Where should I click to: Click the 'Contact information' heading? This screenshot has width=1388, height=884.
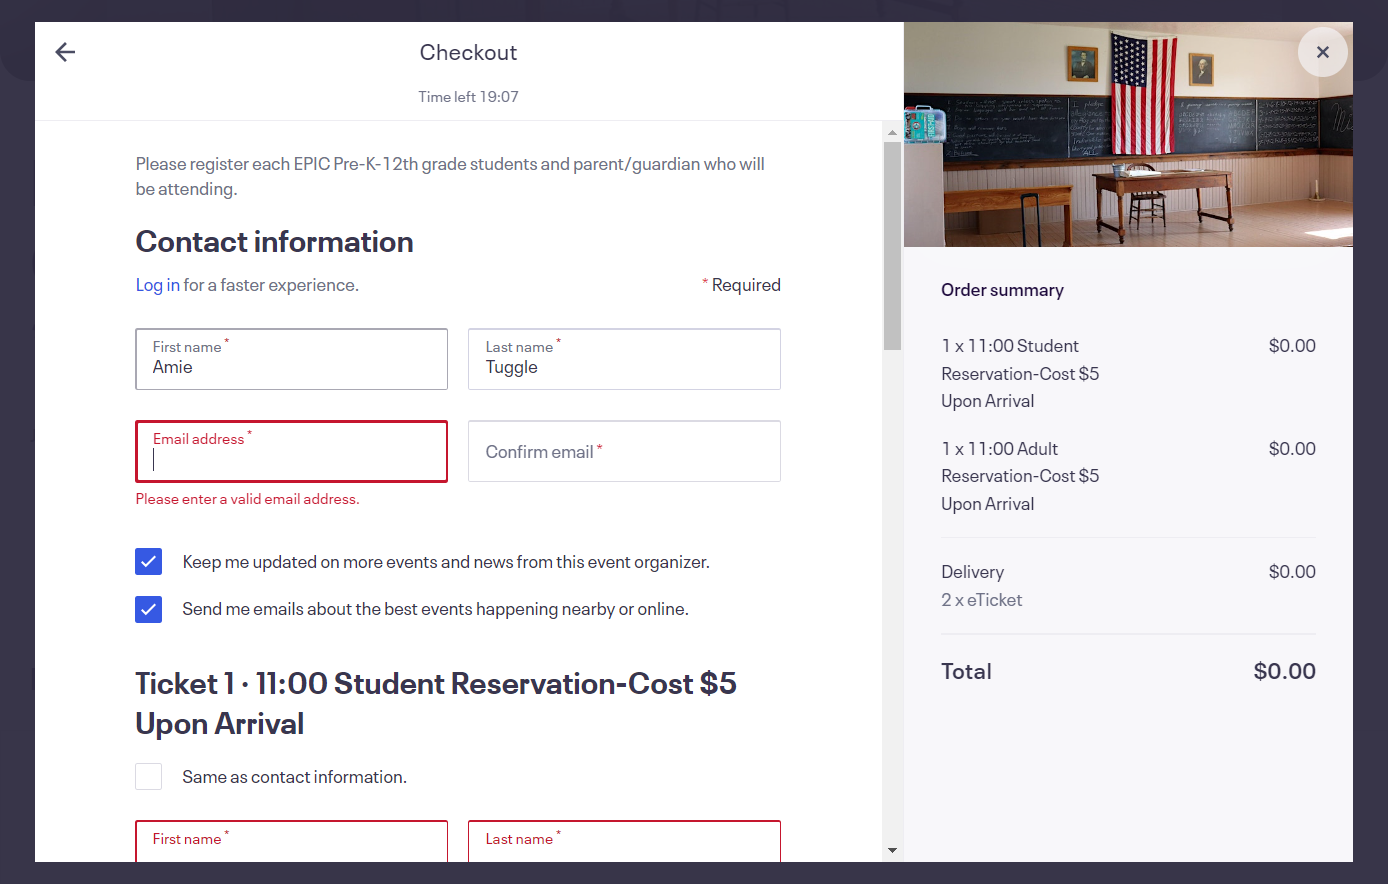point(274,242)
